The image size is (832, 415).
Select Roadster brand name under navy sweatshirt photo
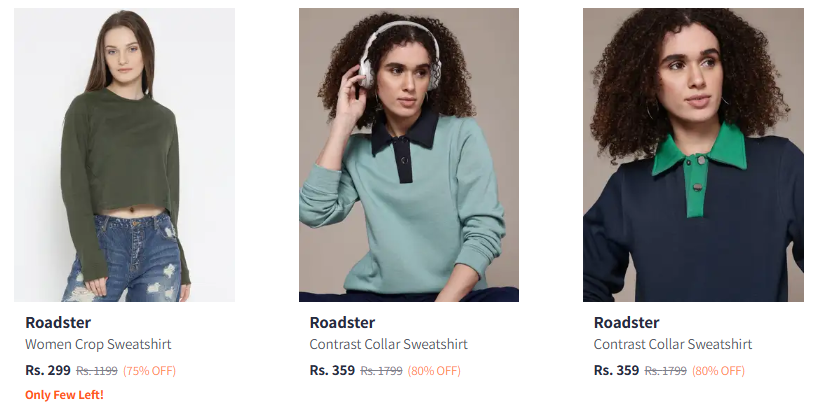pos(627,322)
